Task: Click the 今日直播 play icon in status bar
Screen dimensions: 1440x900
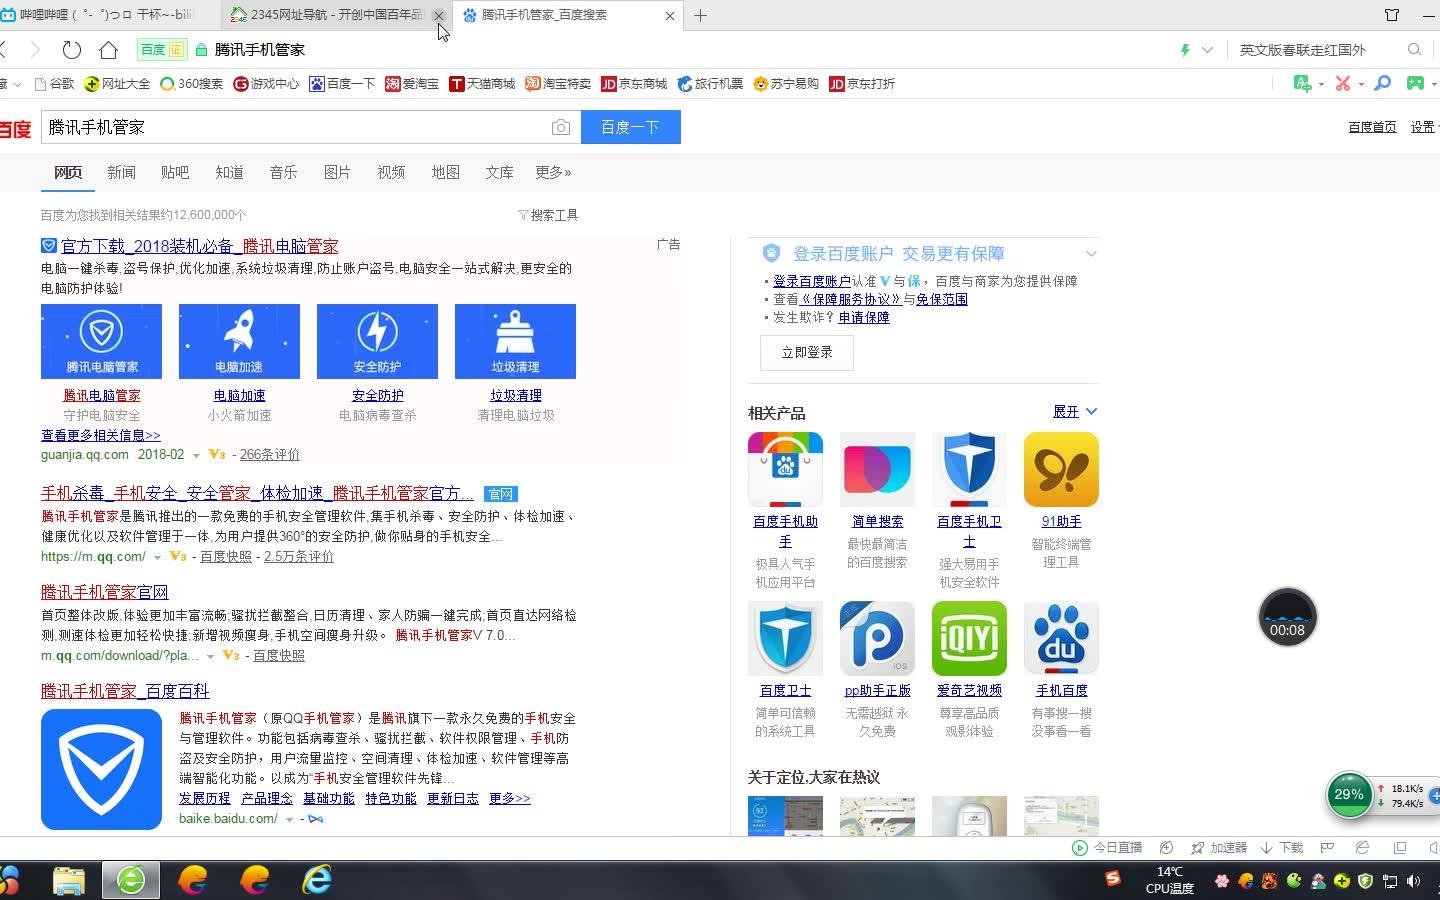Action: pos(1080,848)
